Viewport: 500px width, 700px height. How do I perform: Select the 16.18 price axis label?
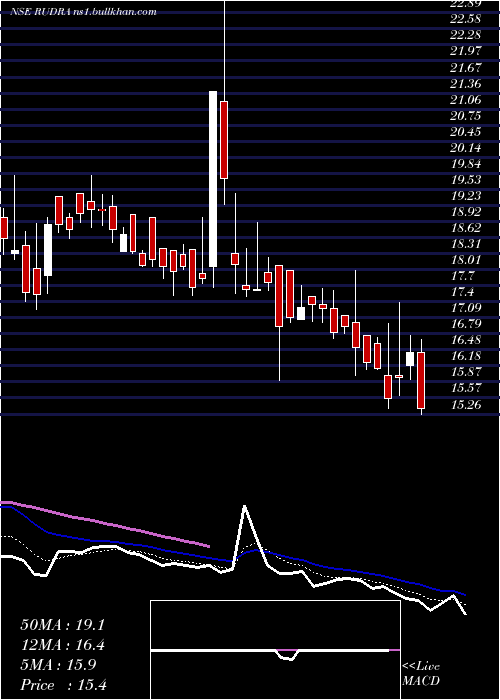[466, 357]
